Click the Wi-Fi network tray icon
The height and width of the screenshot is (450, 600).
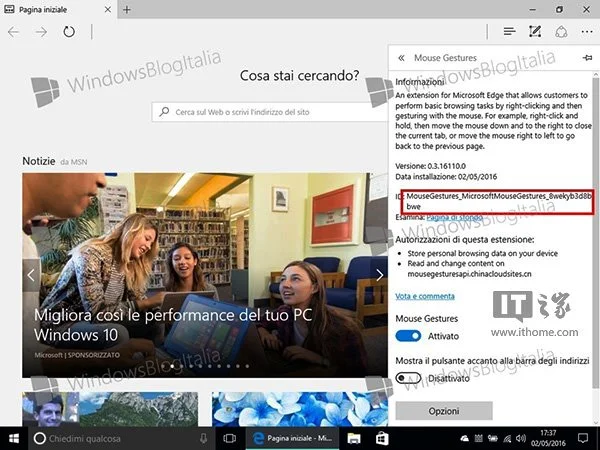point(507,439)
